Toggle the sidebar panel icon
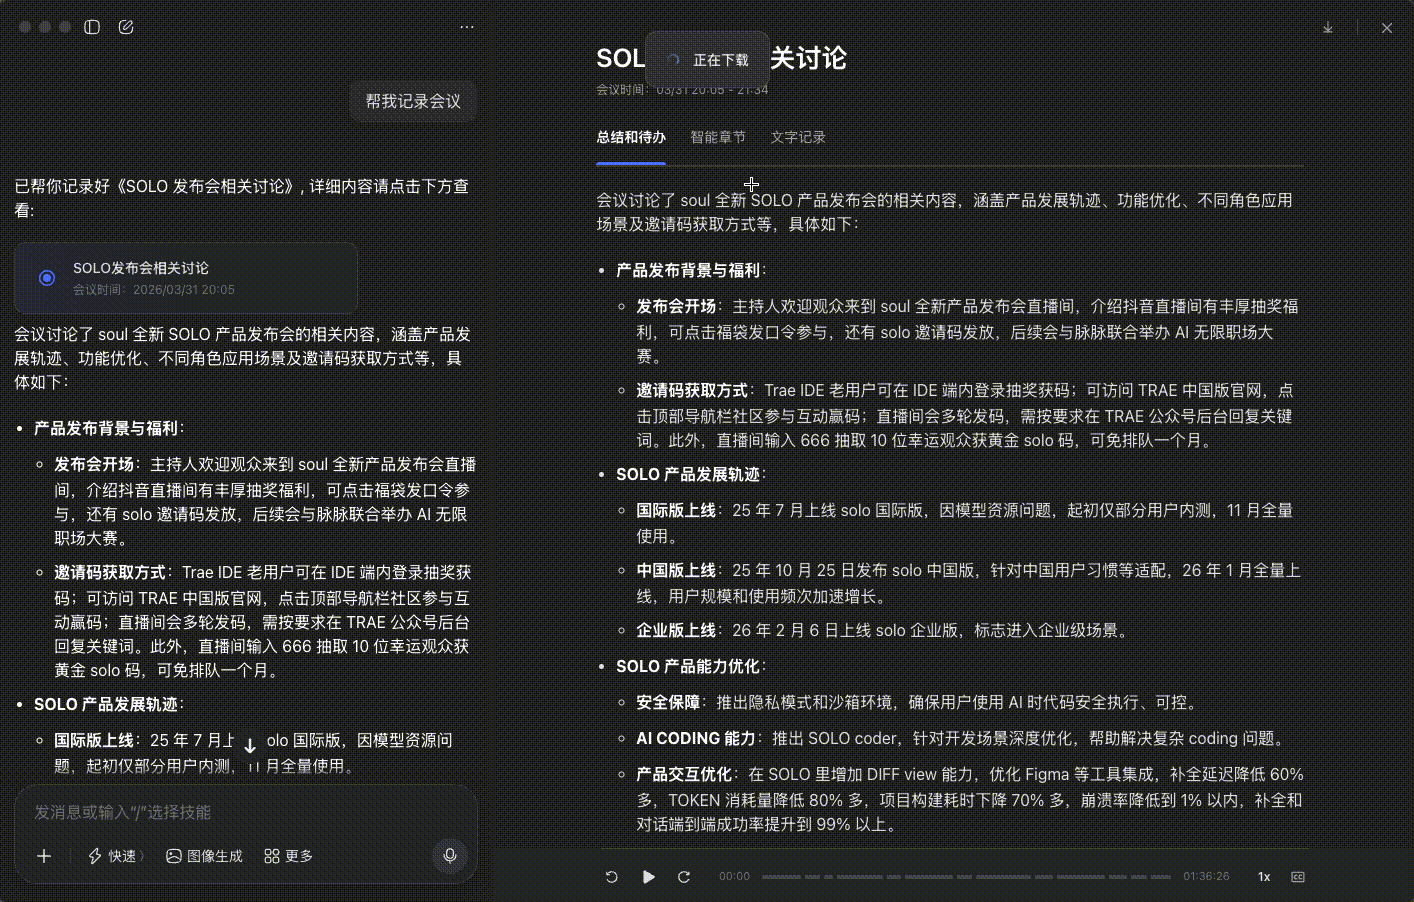Screen dimensions: 1414x902 click(92, 27)
